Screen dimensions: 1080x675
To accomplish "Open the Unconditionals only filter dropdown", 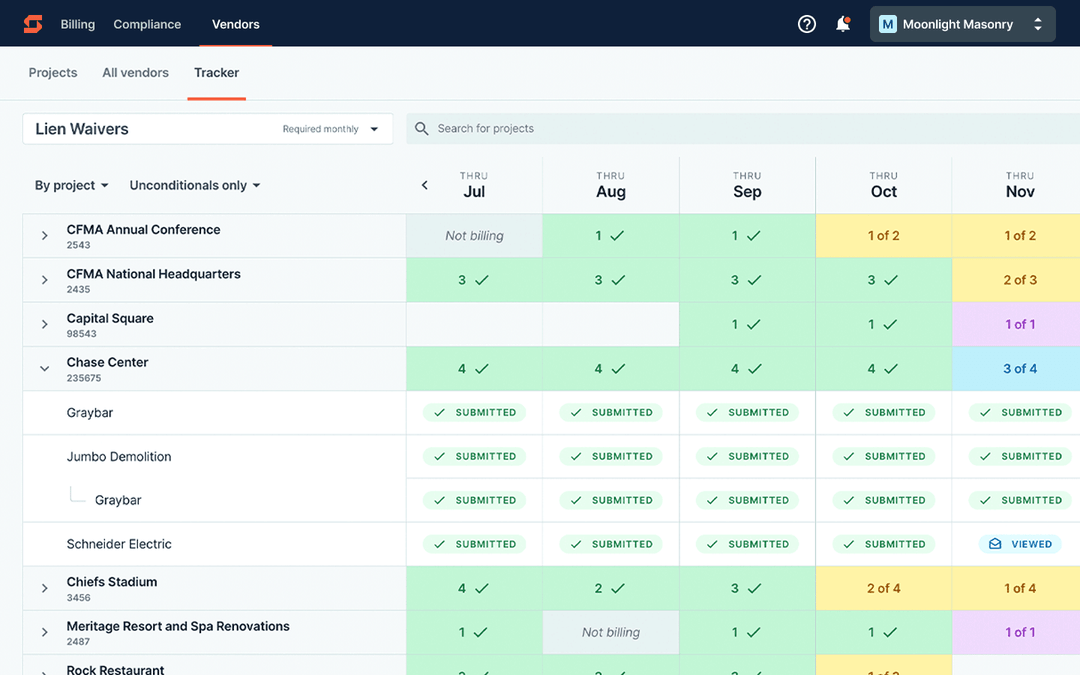I will click(x=194, y=185).
